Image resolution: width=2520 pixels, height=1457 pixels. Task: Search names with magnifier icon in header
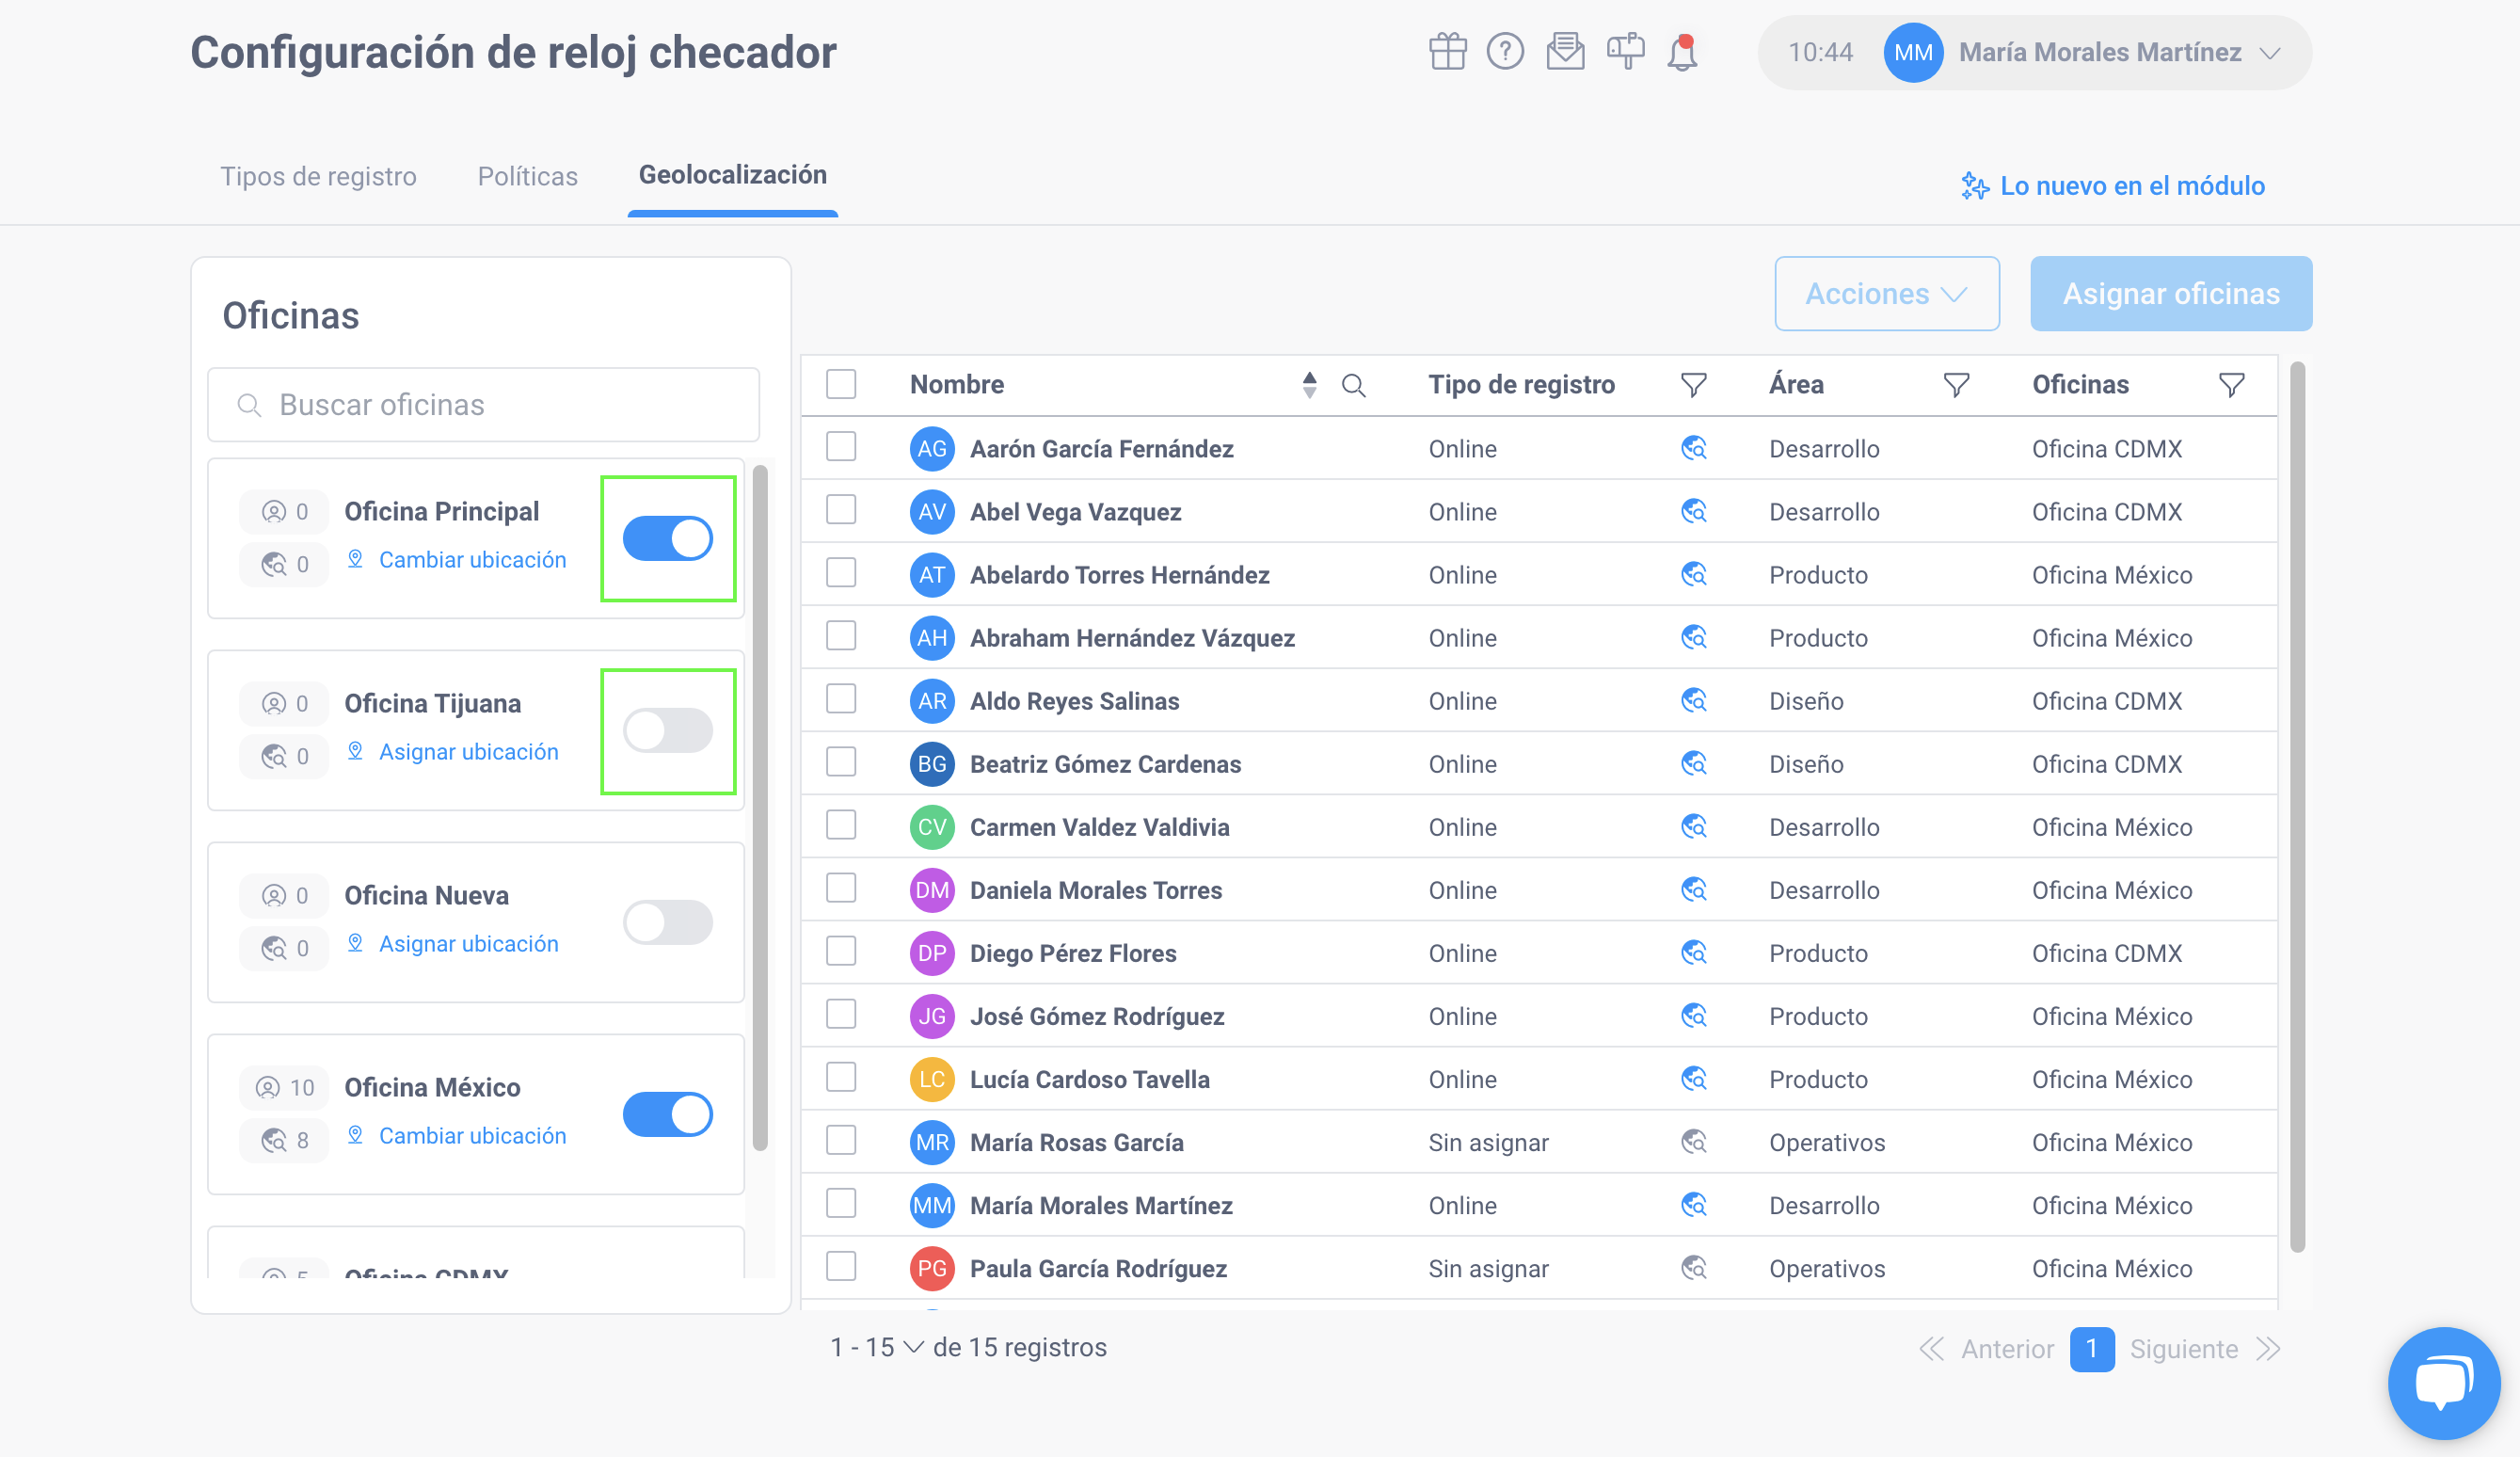click(x=1354, y=385)
